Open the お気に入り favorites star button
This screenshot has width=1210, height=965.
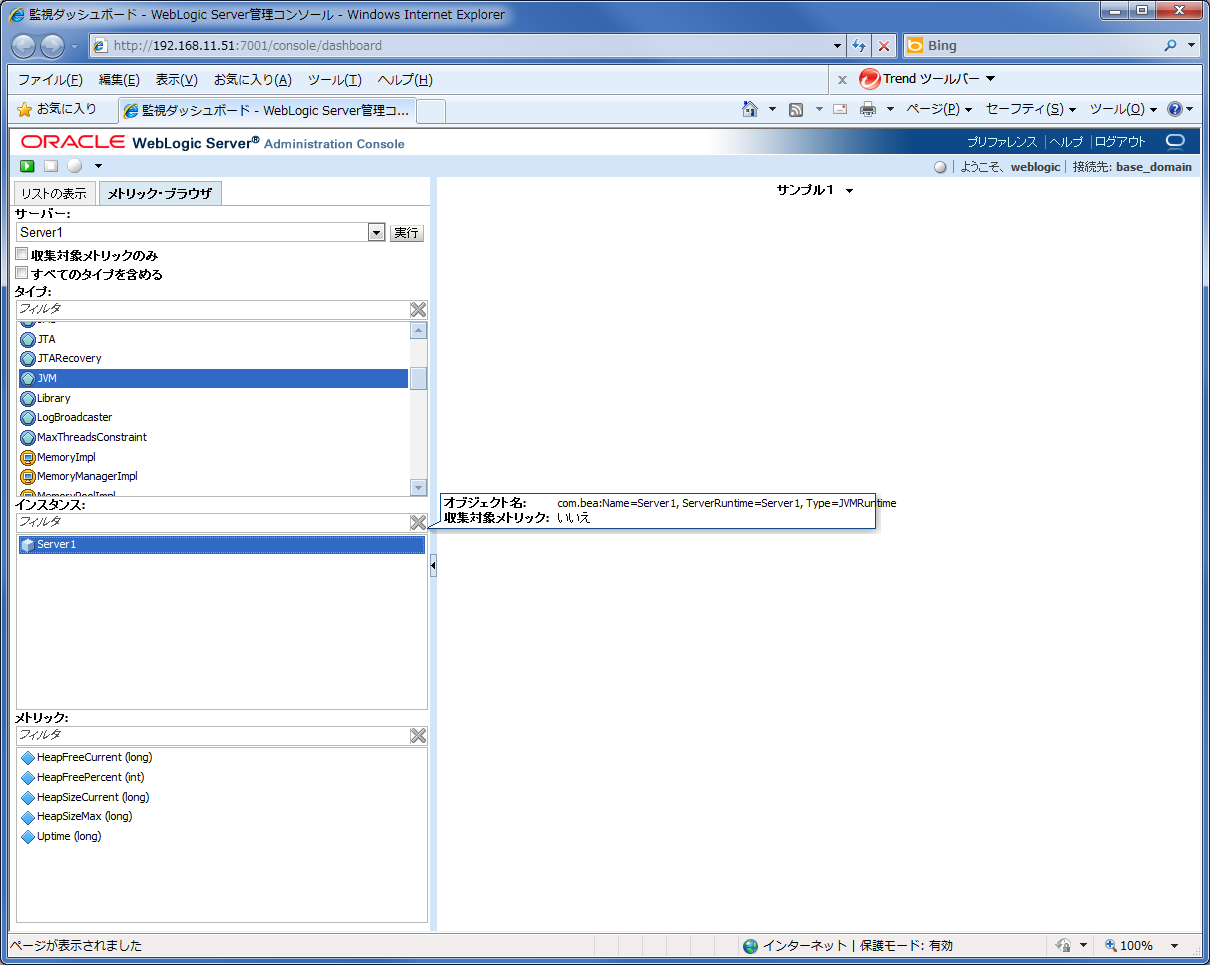tap(57, 109)
